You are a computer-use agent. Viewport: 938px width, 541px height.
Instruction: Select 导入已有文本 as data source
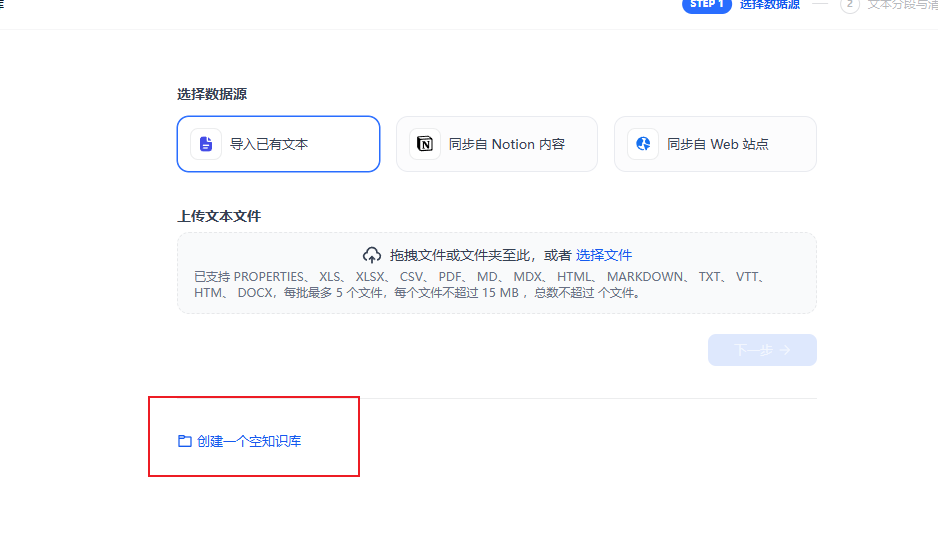click(x=278, y=144)
